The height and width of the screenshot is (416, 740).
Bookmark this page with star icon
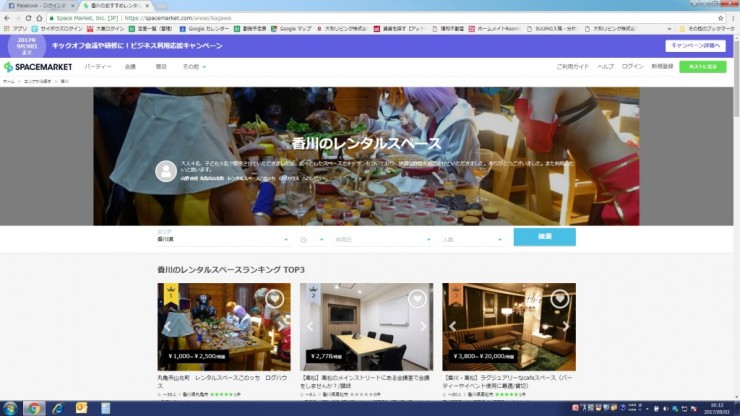pyautogui.click(x=721, y=18)
